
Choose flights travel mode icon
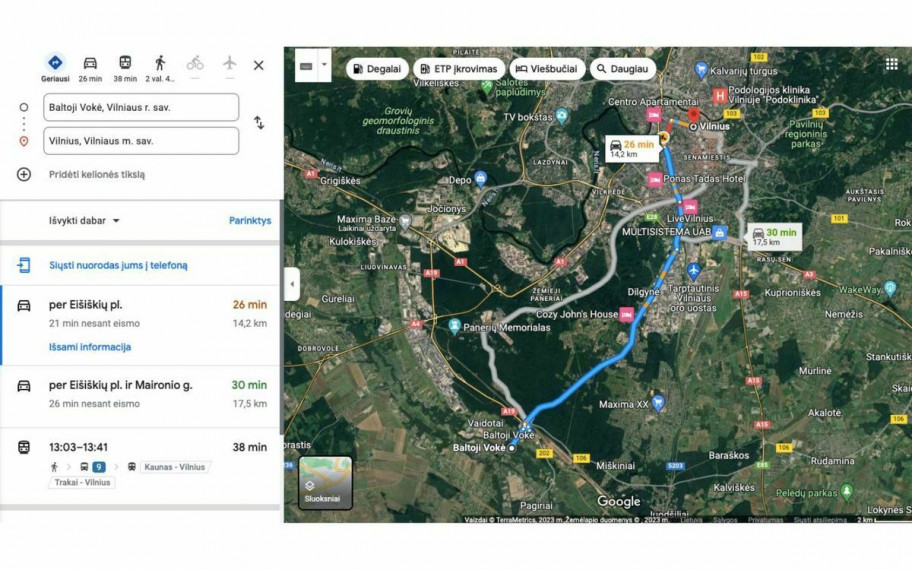click(230, 62)
